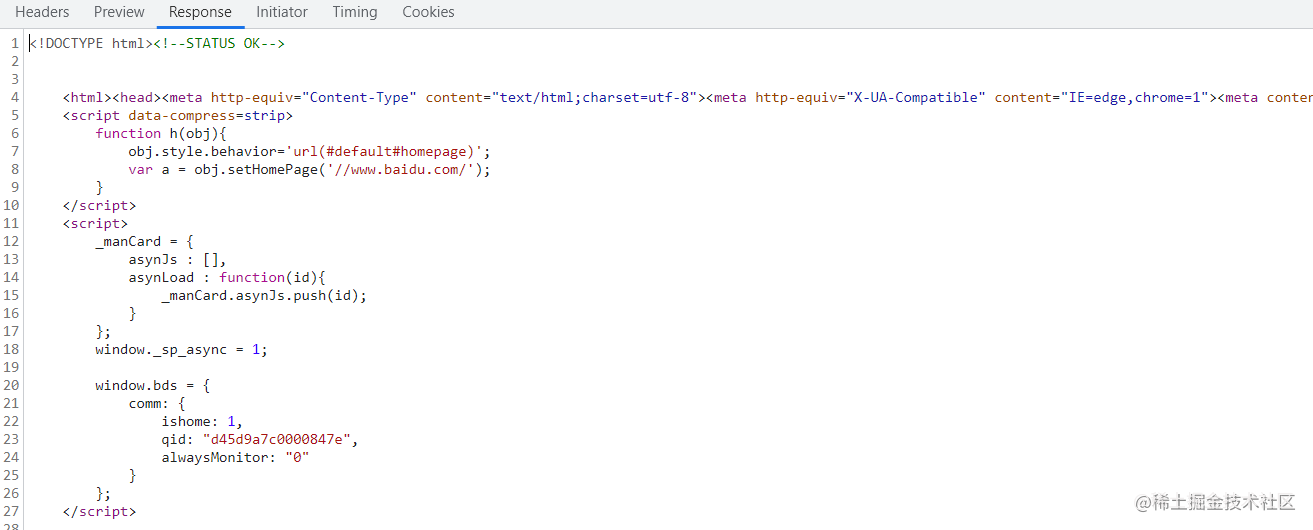Show the Timing tab
Screen dimensions: 1313x530
click(355, 13)
